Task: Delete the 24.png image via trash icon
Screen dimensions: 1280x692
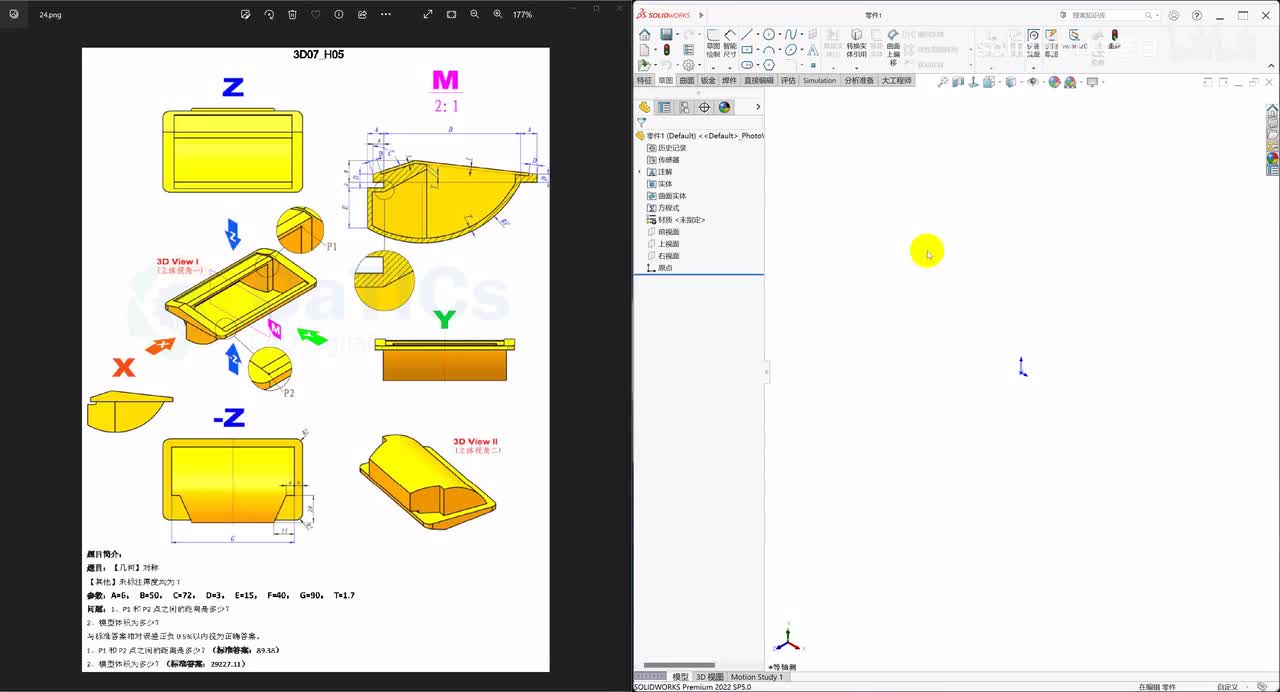Action: click(x=292, y=15)
